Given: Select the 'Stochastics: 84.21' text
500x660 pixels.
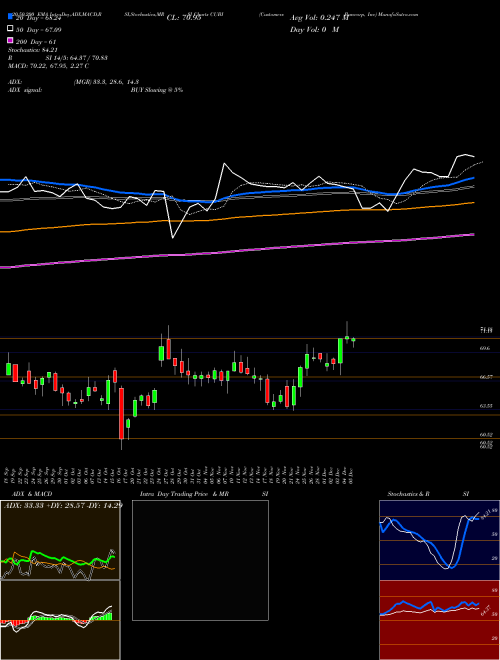Looking at the screenshot, I should point(32,50).
